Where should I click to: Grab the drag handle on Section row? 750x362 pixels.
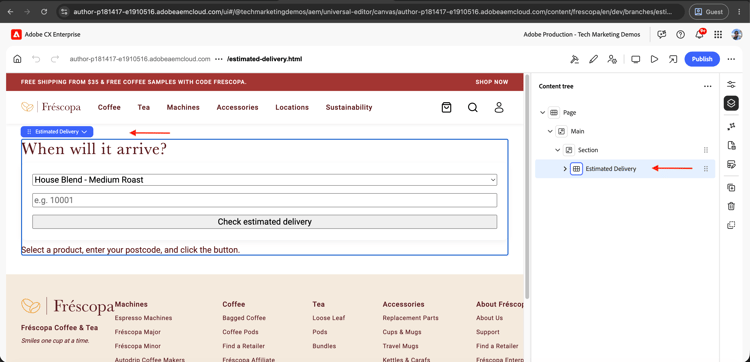tap(706, 150)
